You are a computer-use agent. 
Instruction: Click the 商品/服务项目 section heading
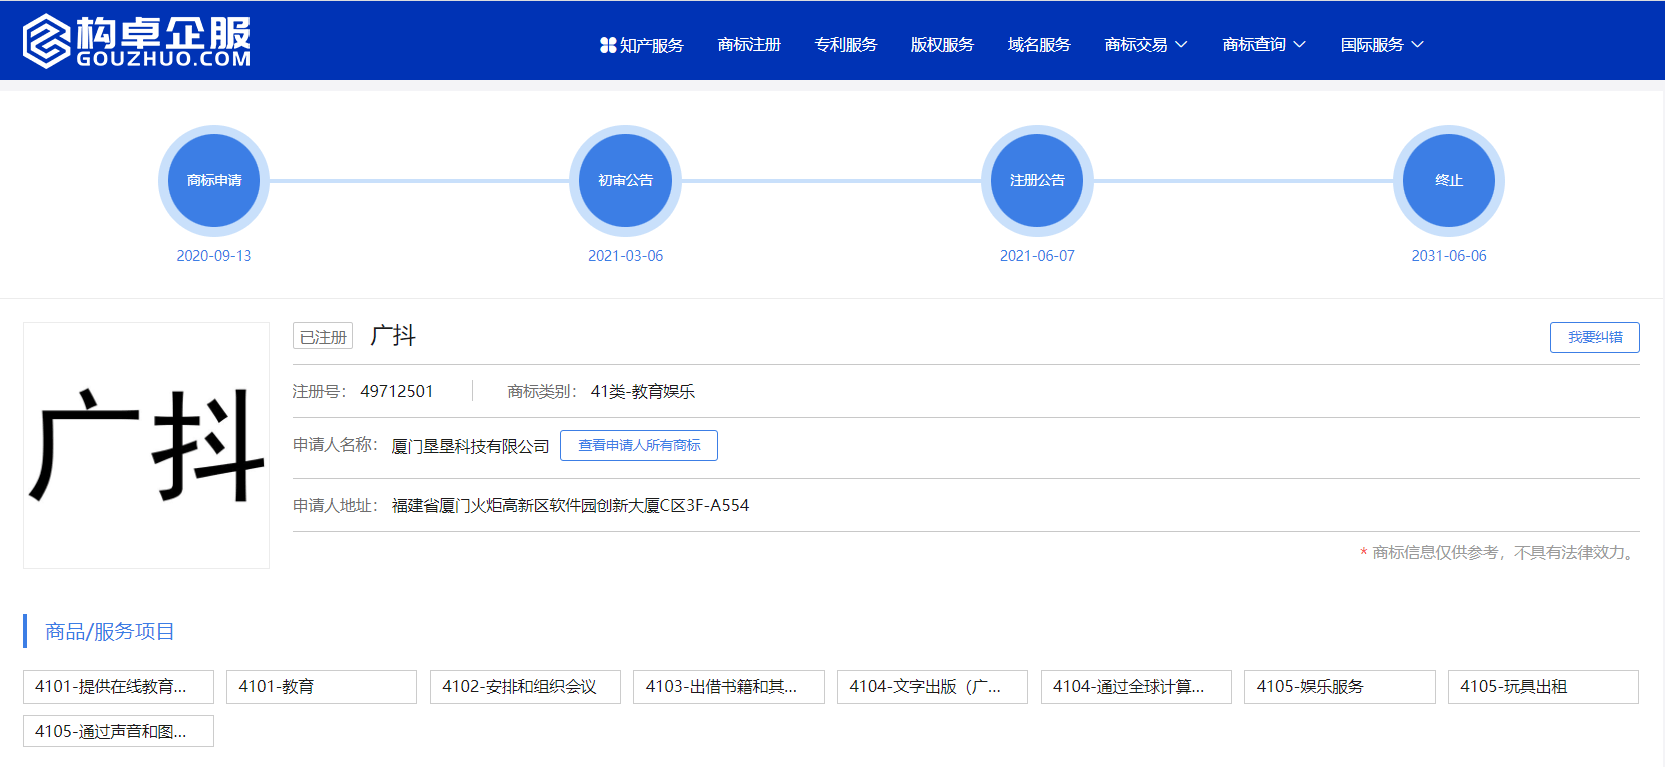pyautogui.click(x=110, y=632)
